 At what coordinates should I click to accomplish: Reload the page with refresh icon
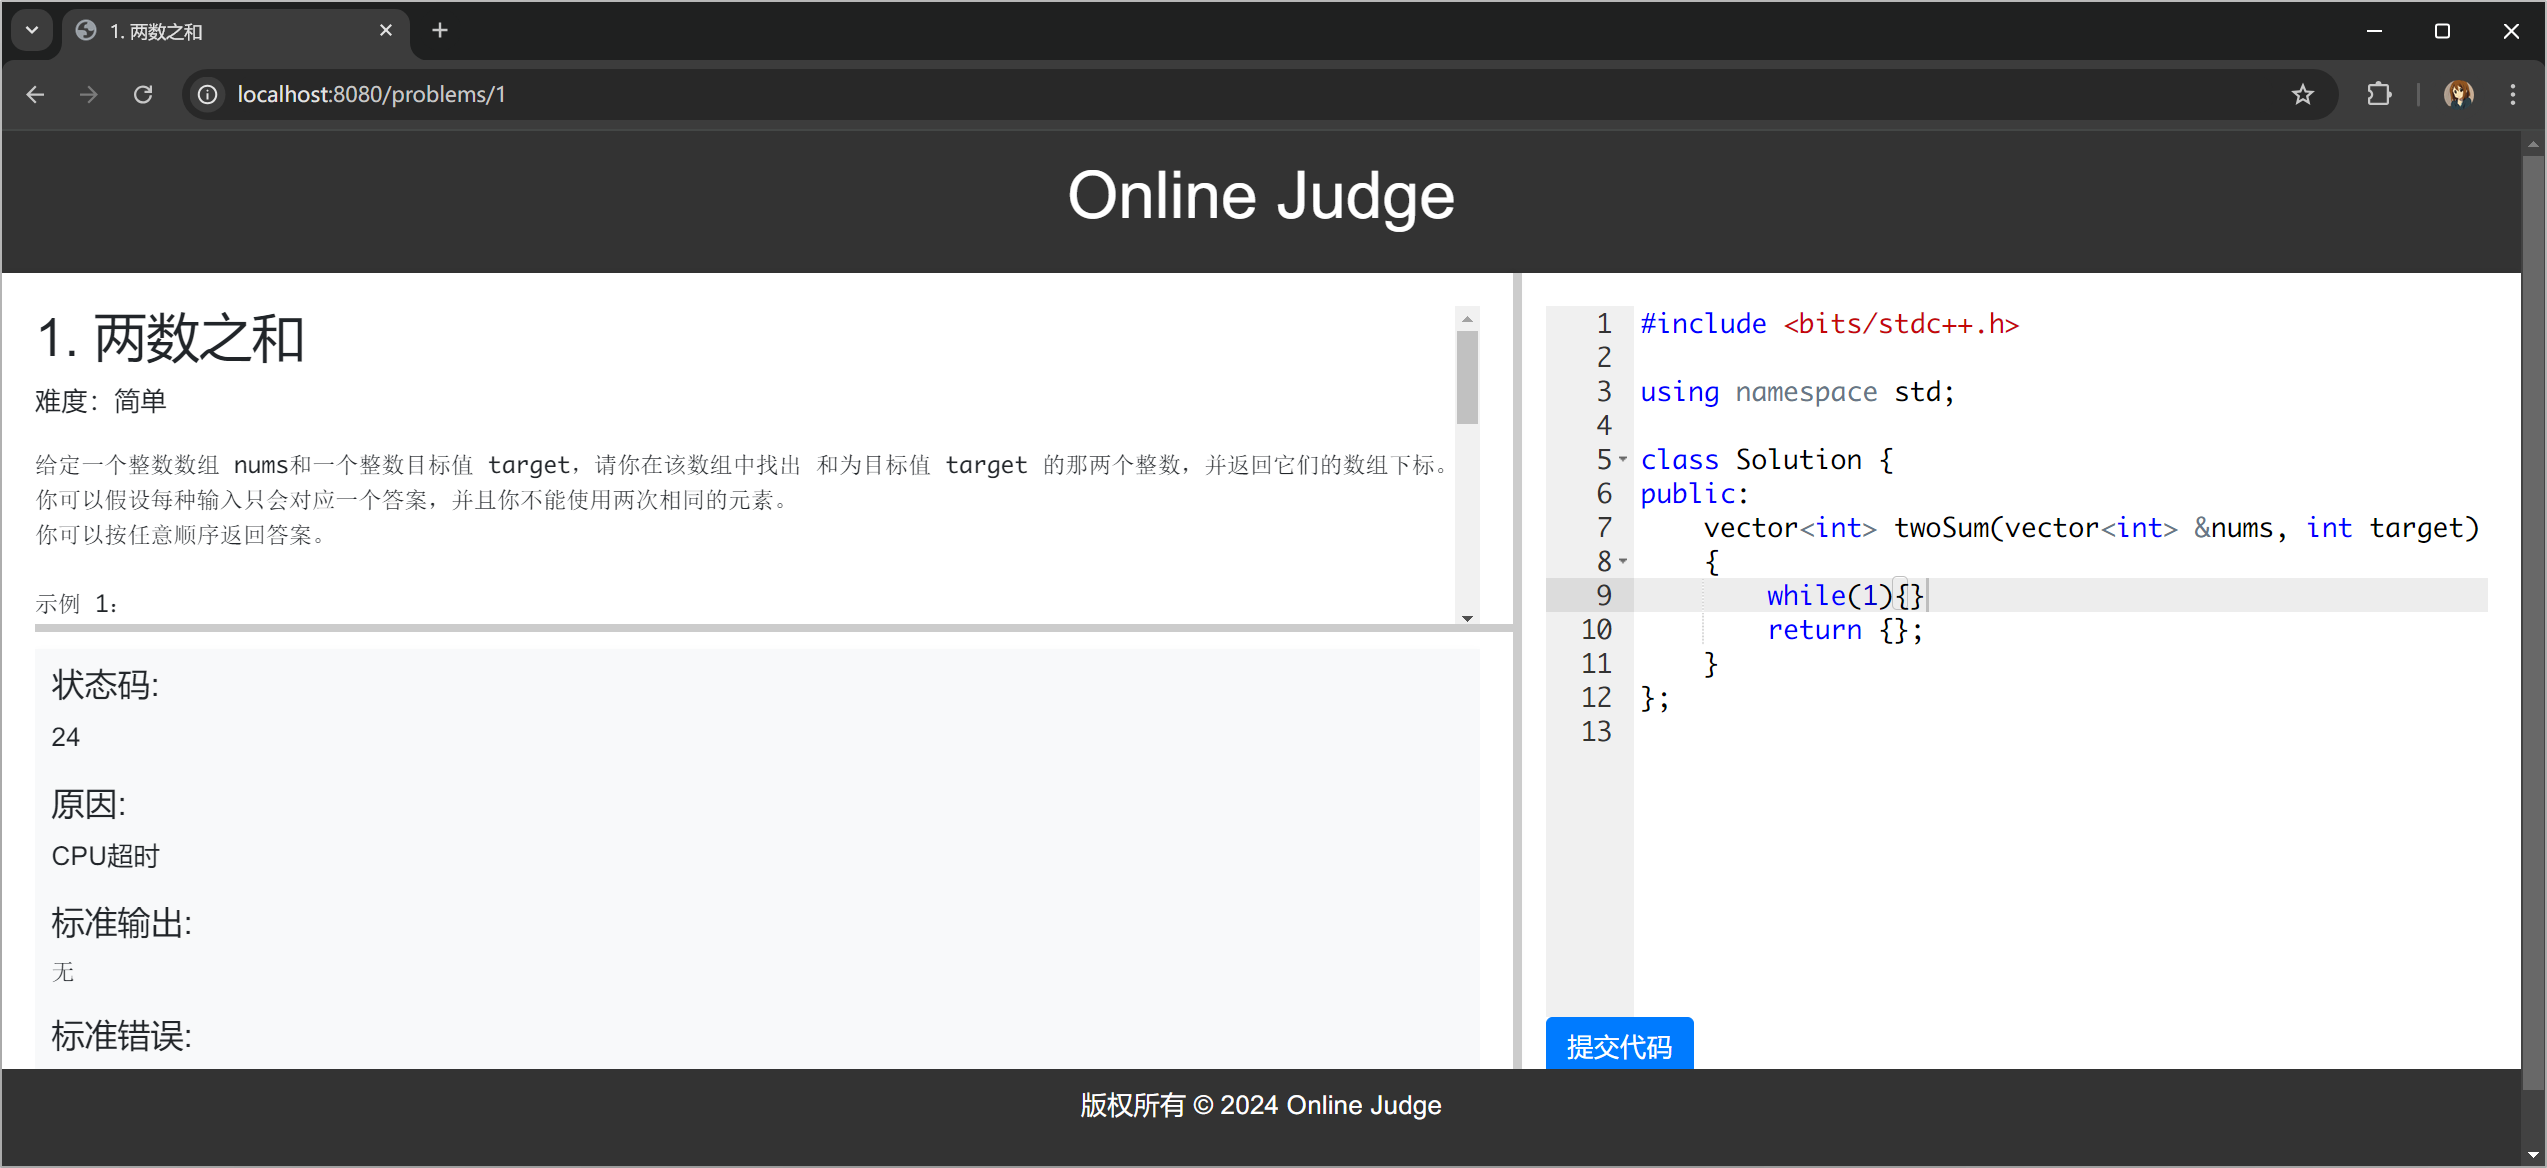coord(143,94)
